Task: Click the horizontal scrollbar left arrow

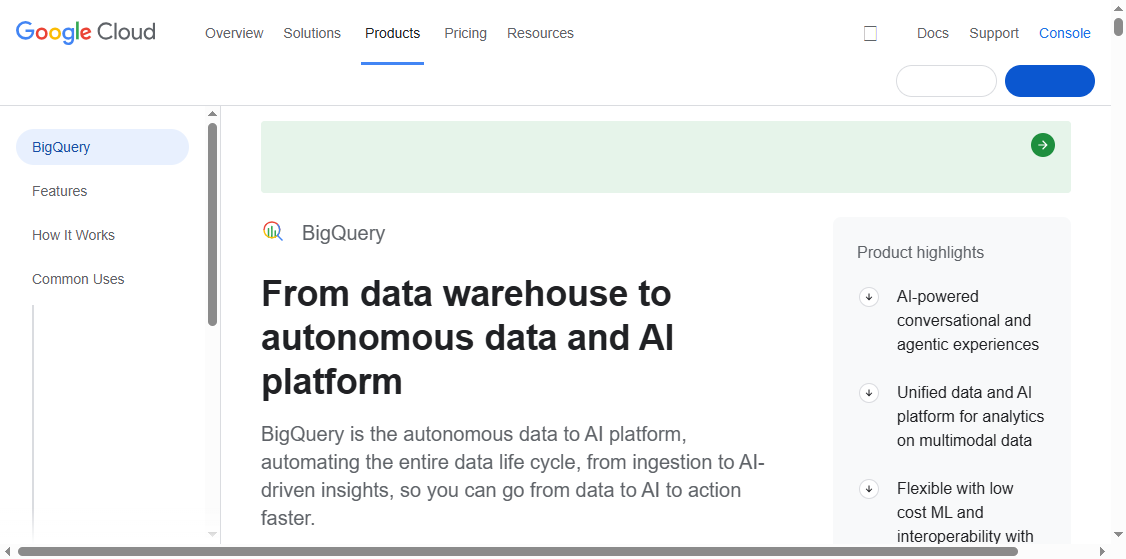Action: (x=7, y=552)
